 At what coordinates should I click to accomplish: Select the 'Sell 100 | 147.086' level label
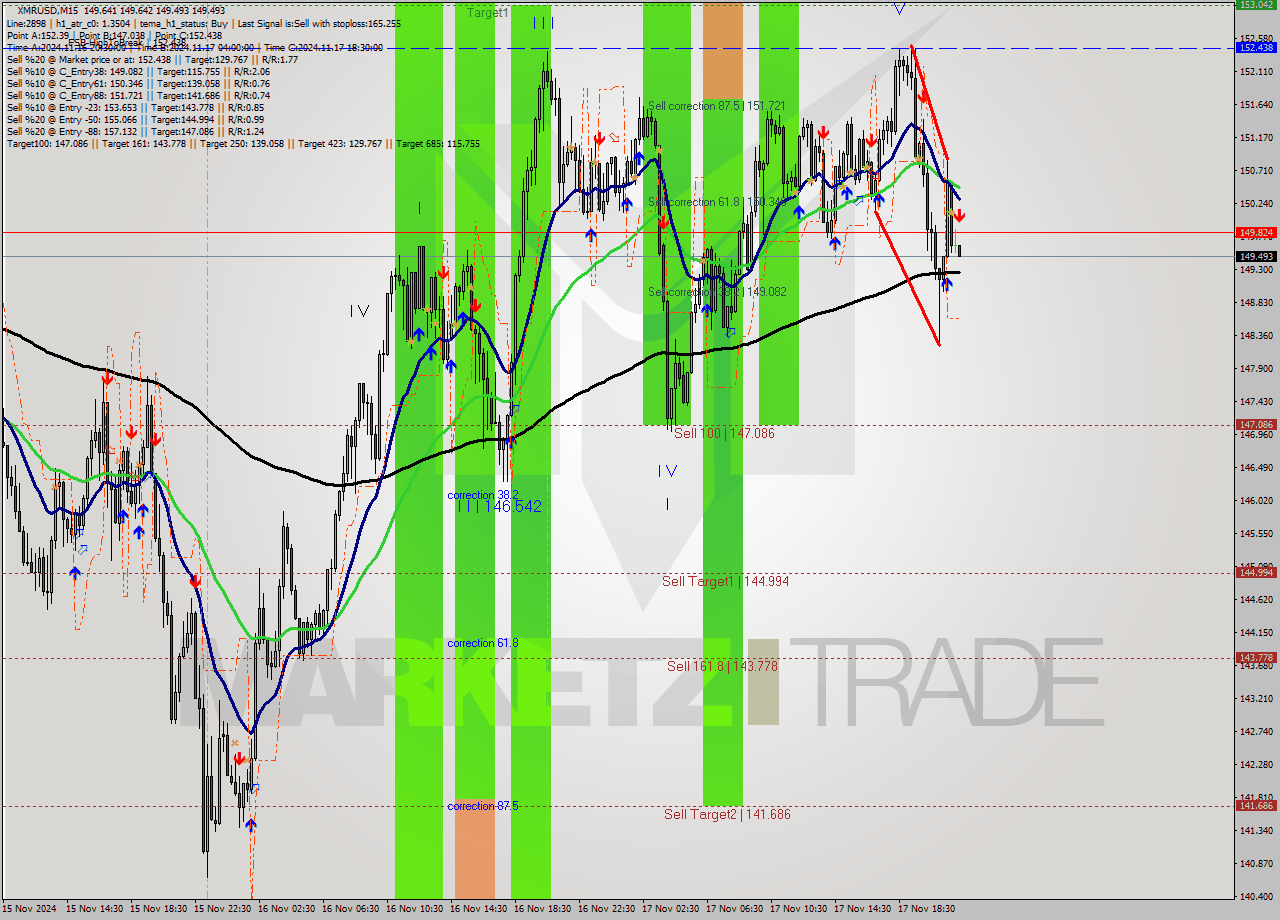(725, 433)
